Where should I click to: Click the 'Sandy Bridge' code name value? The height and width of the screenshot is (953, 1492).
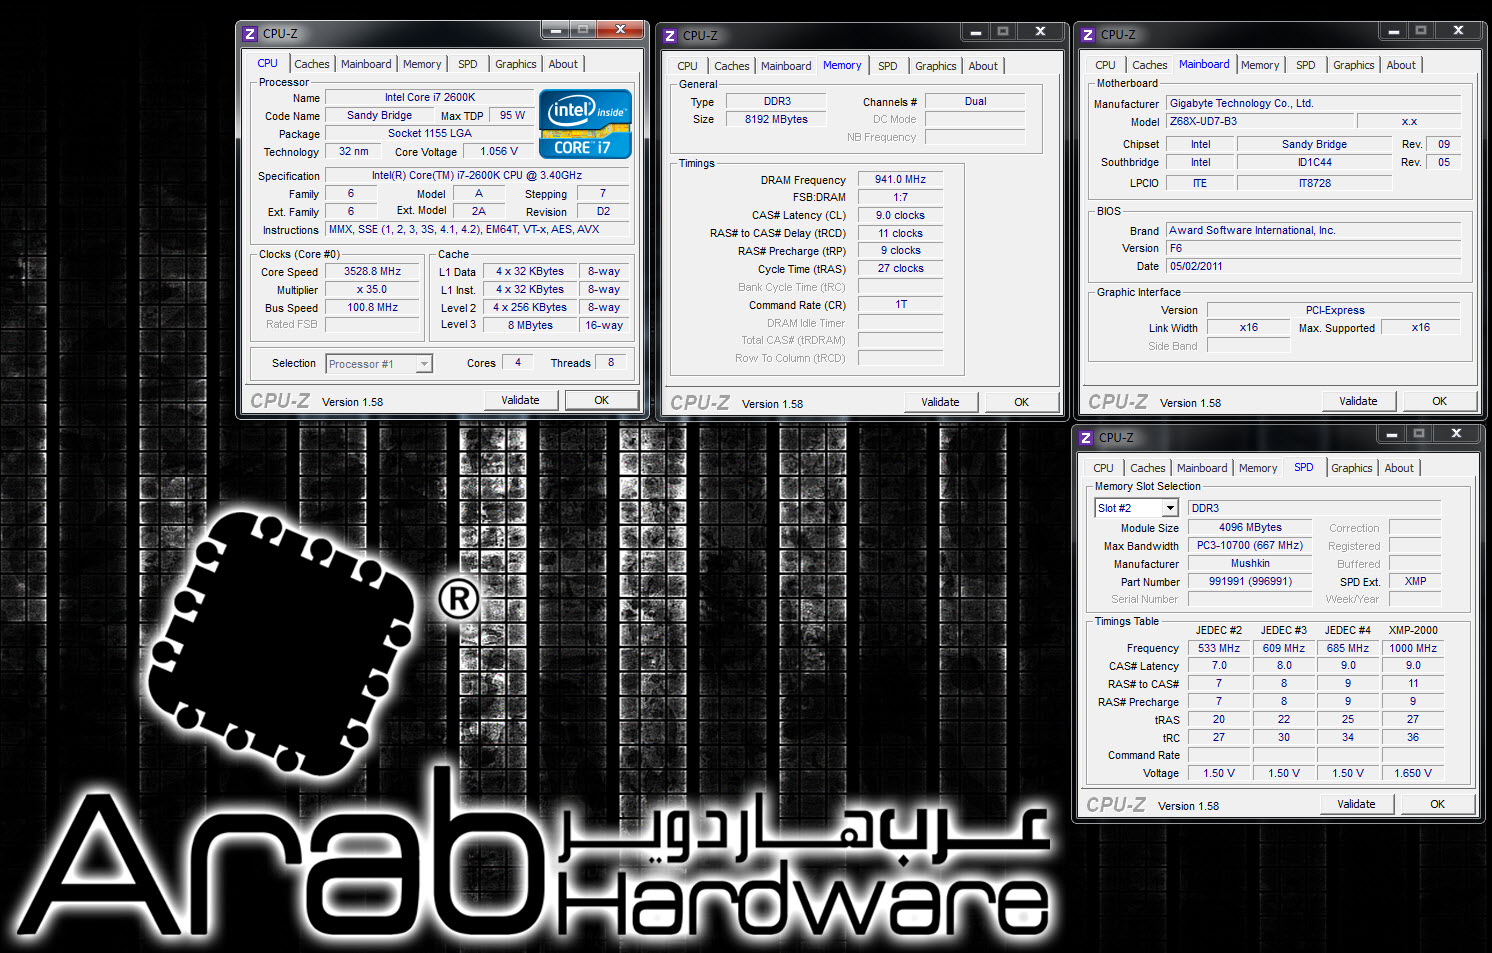tap(379, 116)
